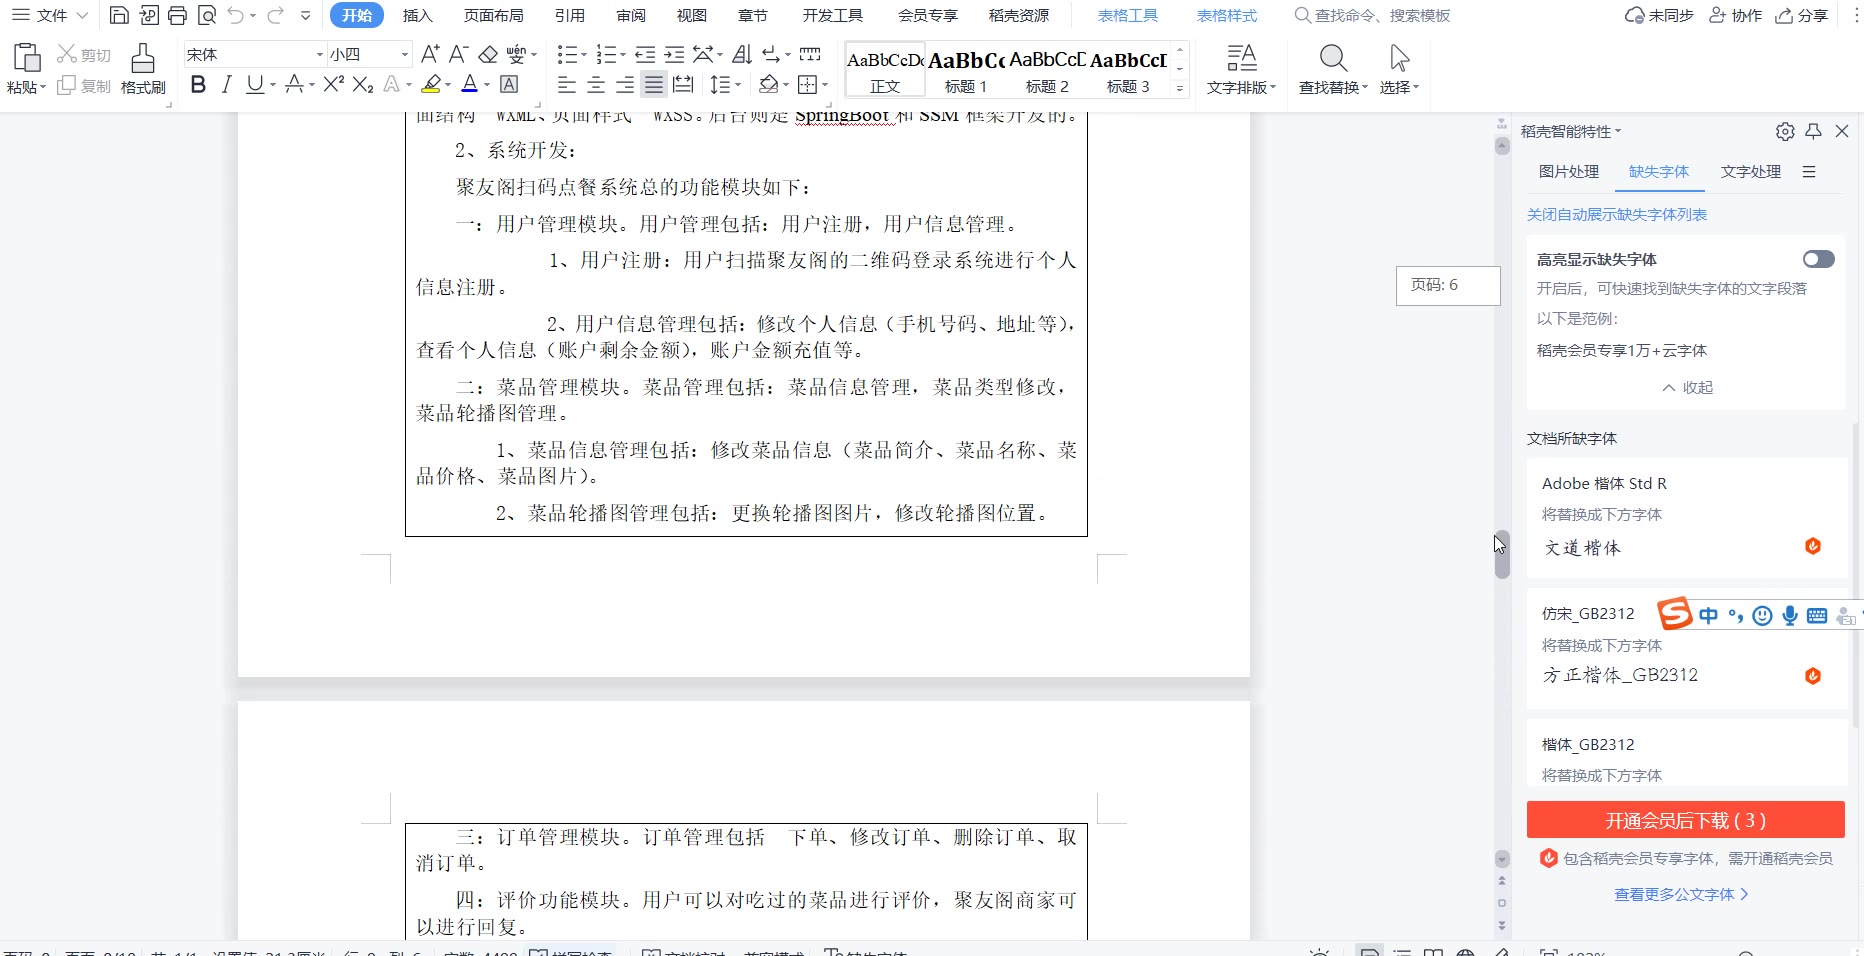Screen dimensions: 1864x956
Task: Pin the 稻壳智能特性 panel
Action: tap(1813, 131)
